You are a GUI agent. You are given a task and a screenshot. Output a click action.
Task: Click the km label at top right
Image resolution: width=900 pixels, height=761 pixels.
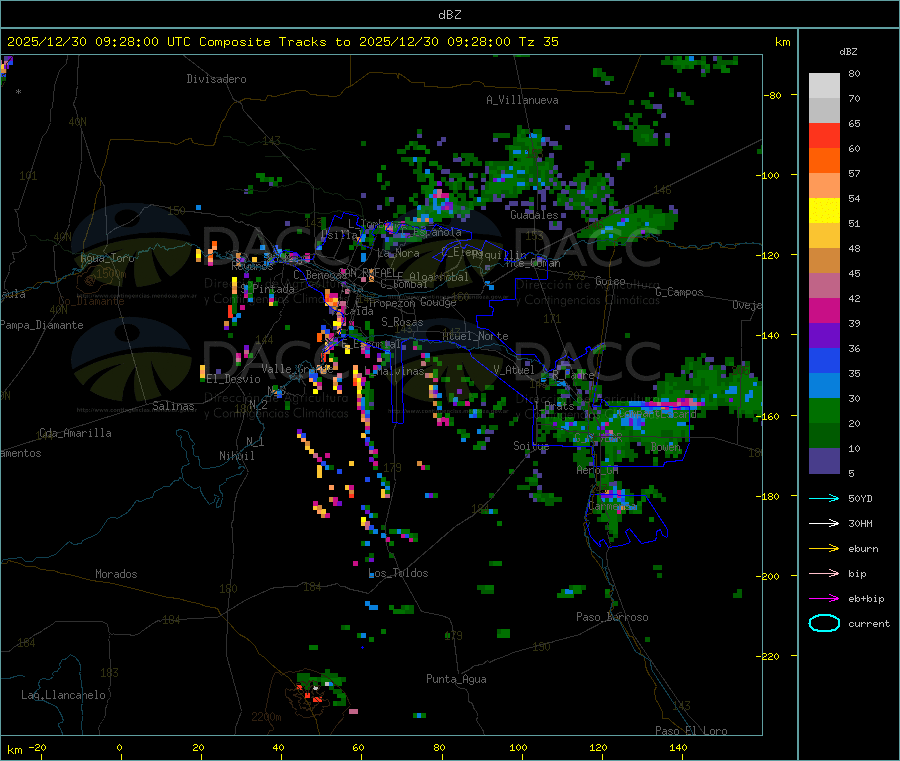[x=782, y=42]
